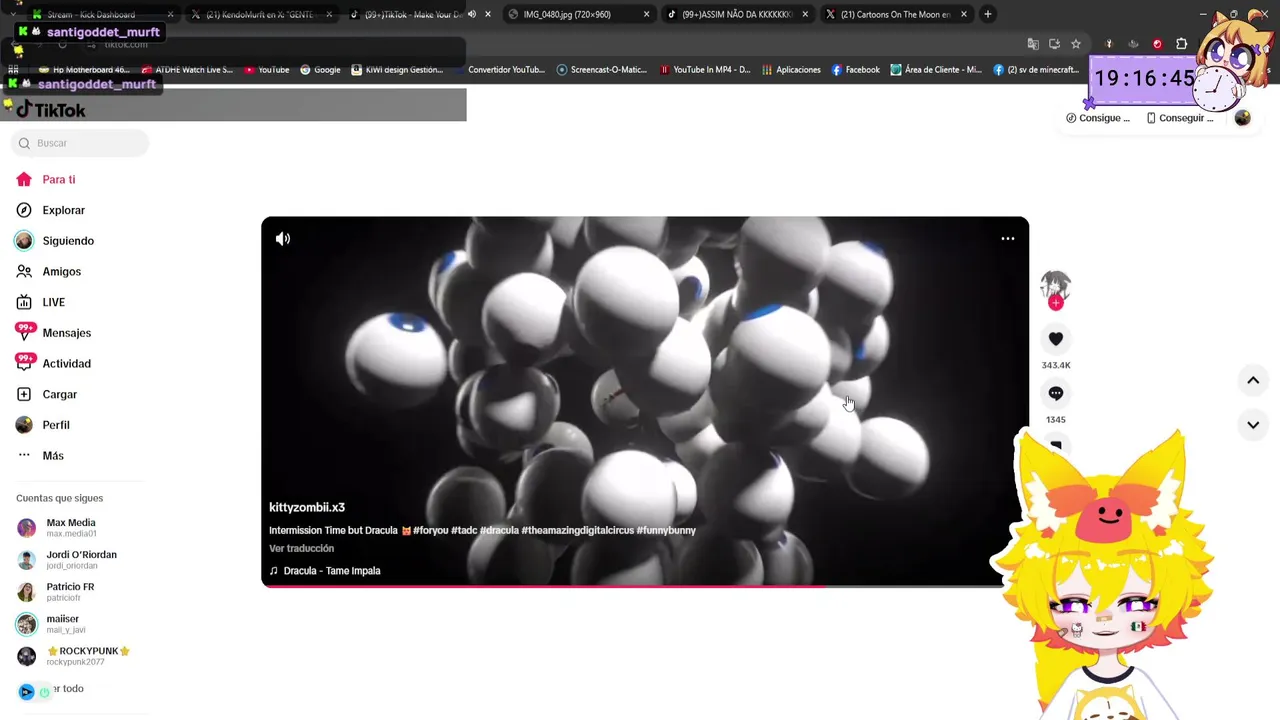Open kittyzombii.x3 profile link

[x=307, y=508]
